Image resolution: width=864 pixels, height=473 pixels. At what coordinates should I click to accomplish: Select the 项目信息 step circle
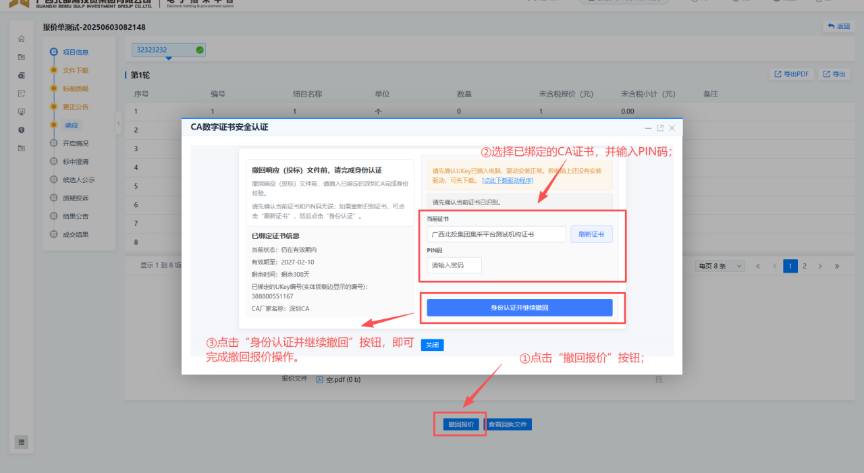[x=53, y=52]
